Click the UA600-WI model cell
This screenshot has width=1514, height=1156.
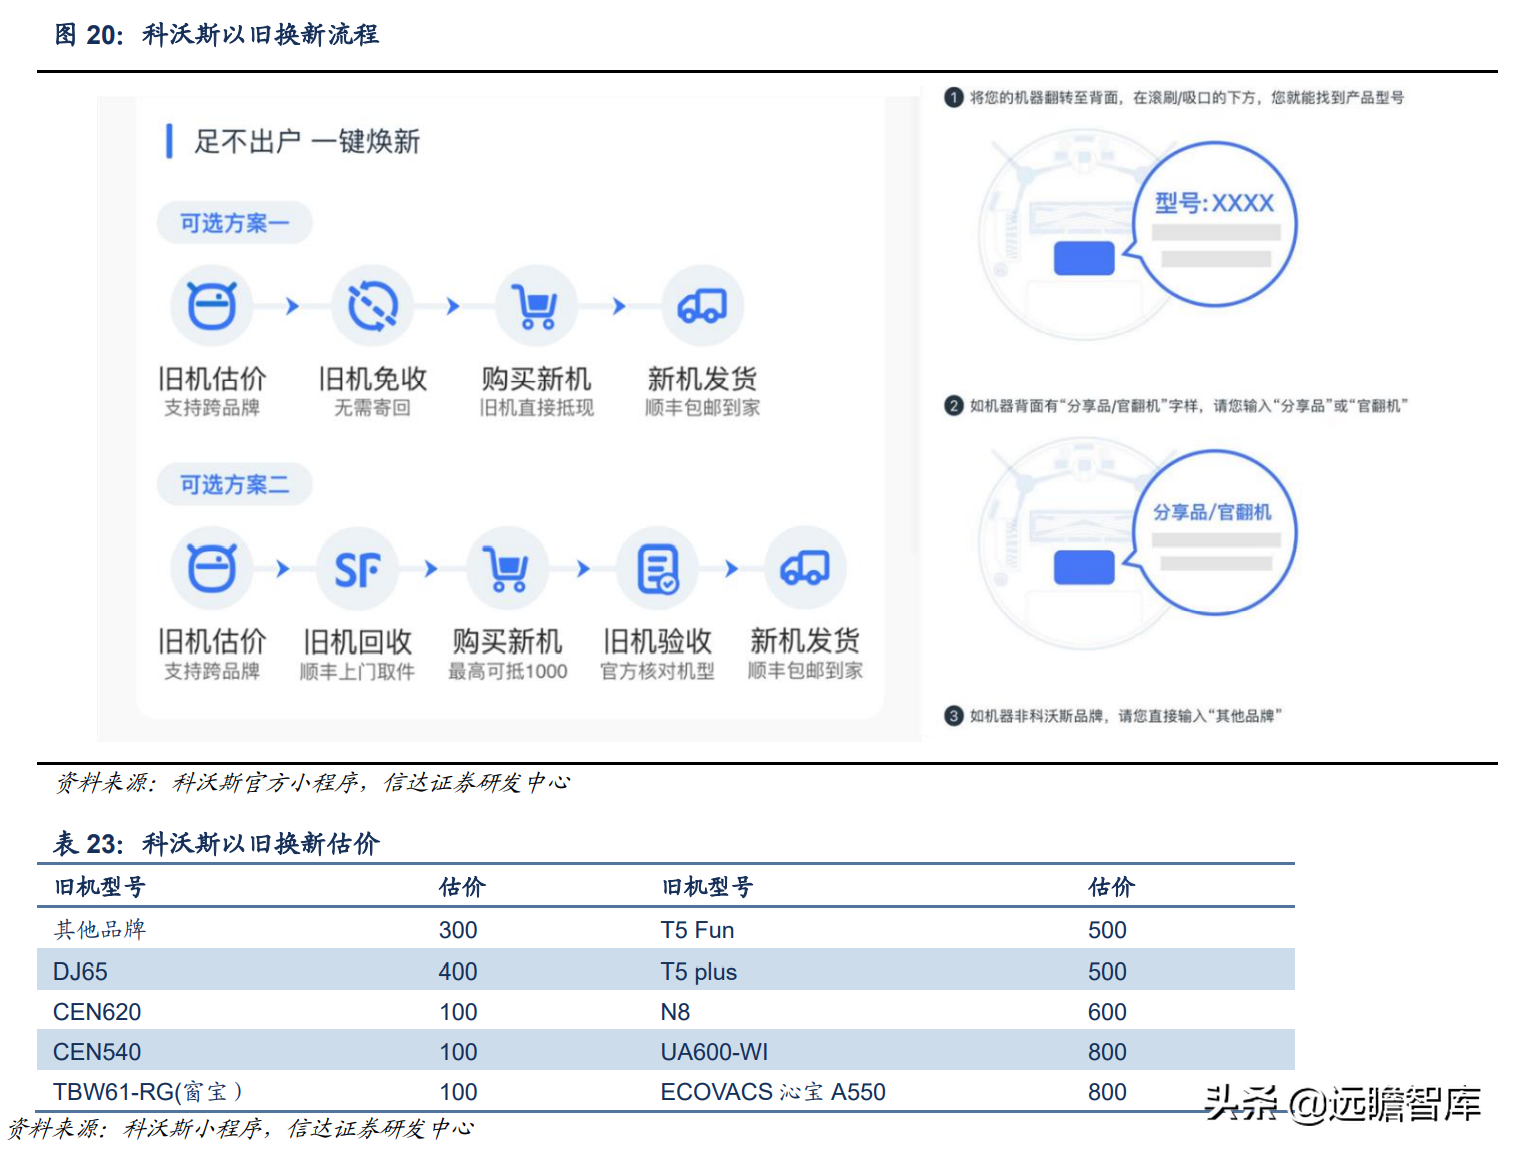(714, 1052)
